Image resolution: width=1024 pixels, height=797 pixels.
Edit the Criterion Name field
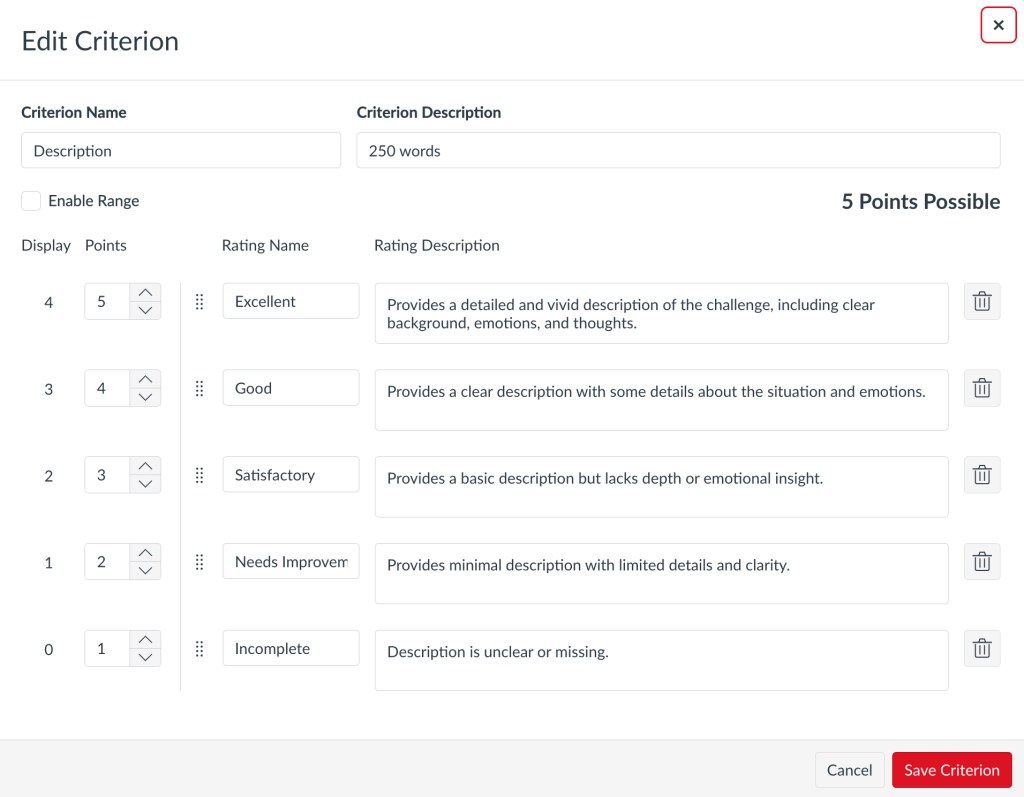click(181, 151)
